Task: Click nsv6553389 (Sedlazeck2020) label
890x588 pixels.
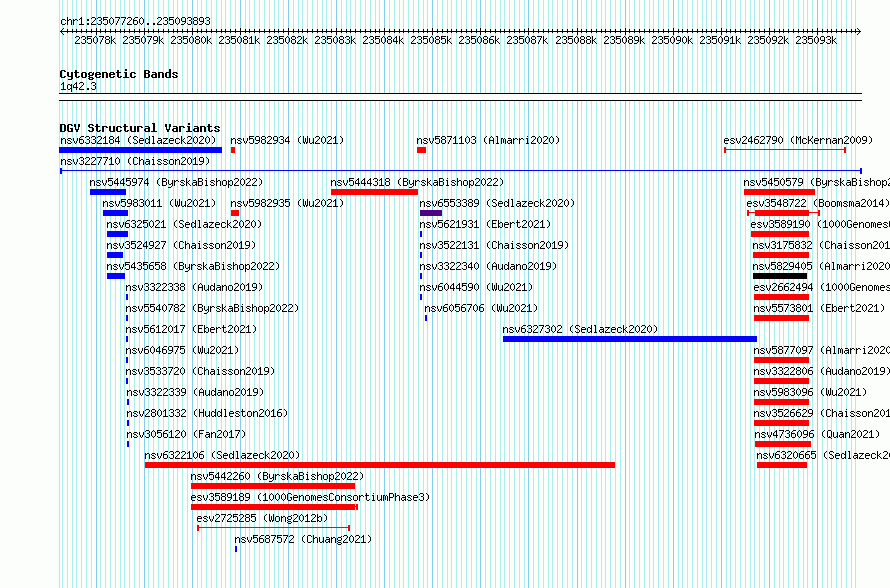Action: pyautogui.click(x=497, y=203)
